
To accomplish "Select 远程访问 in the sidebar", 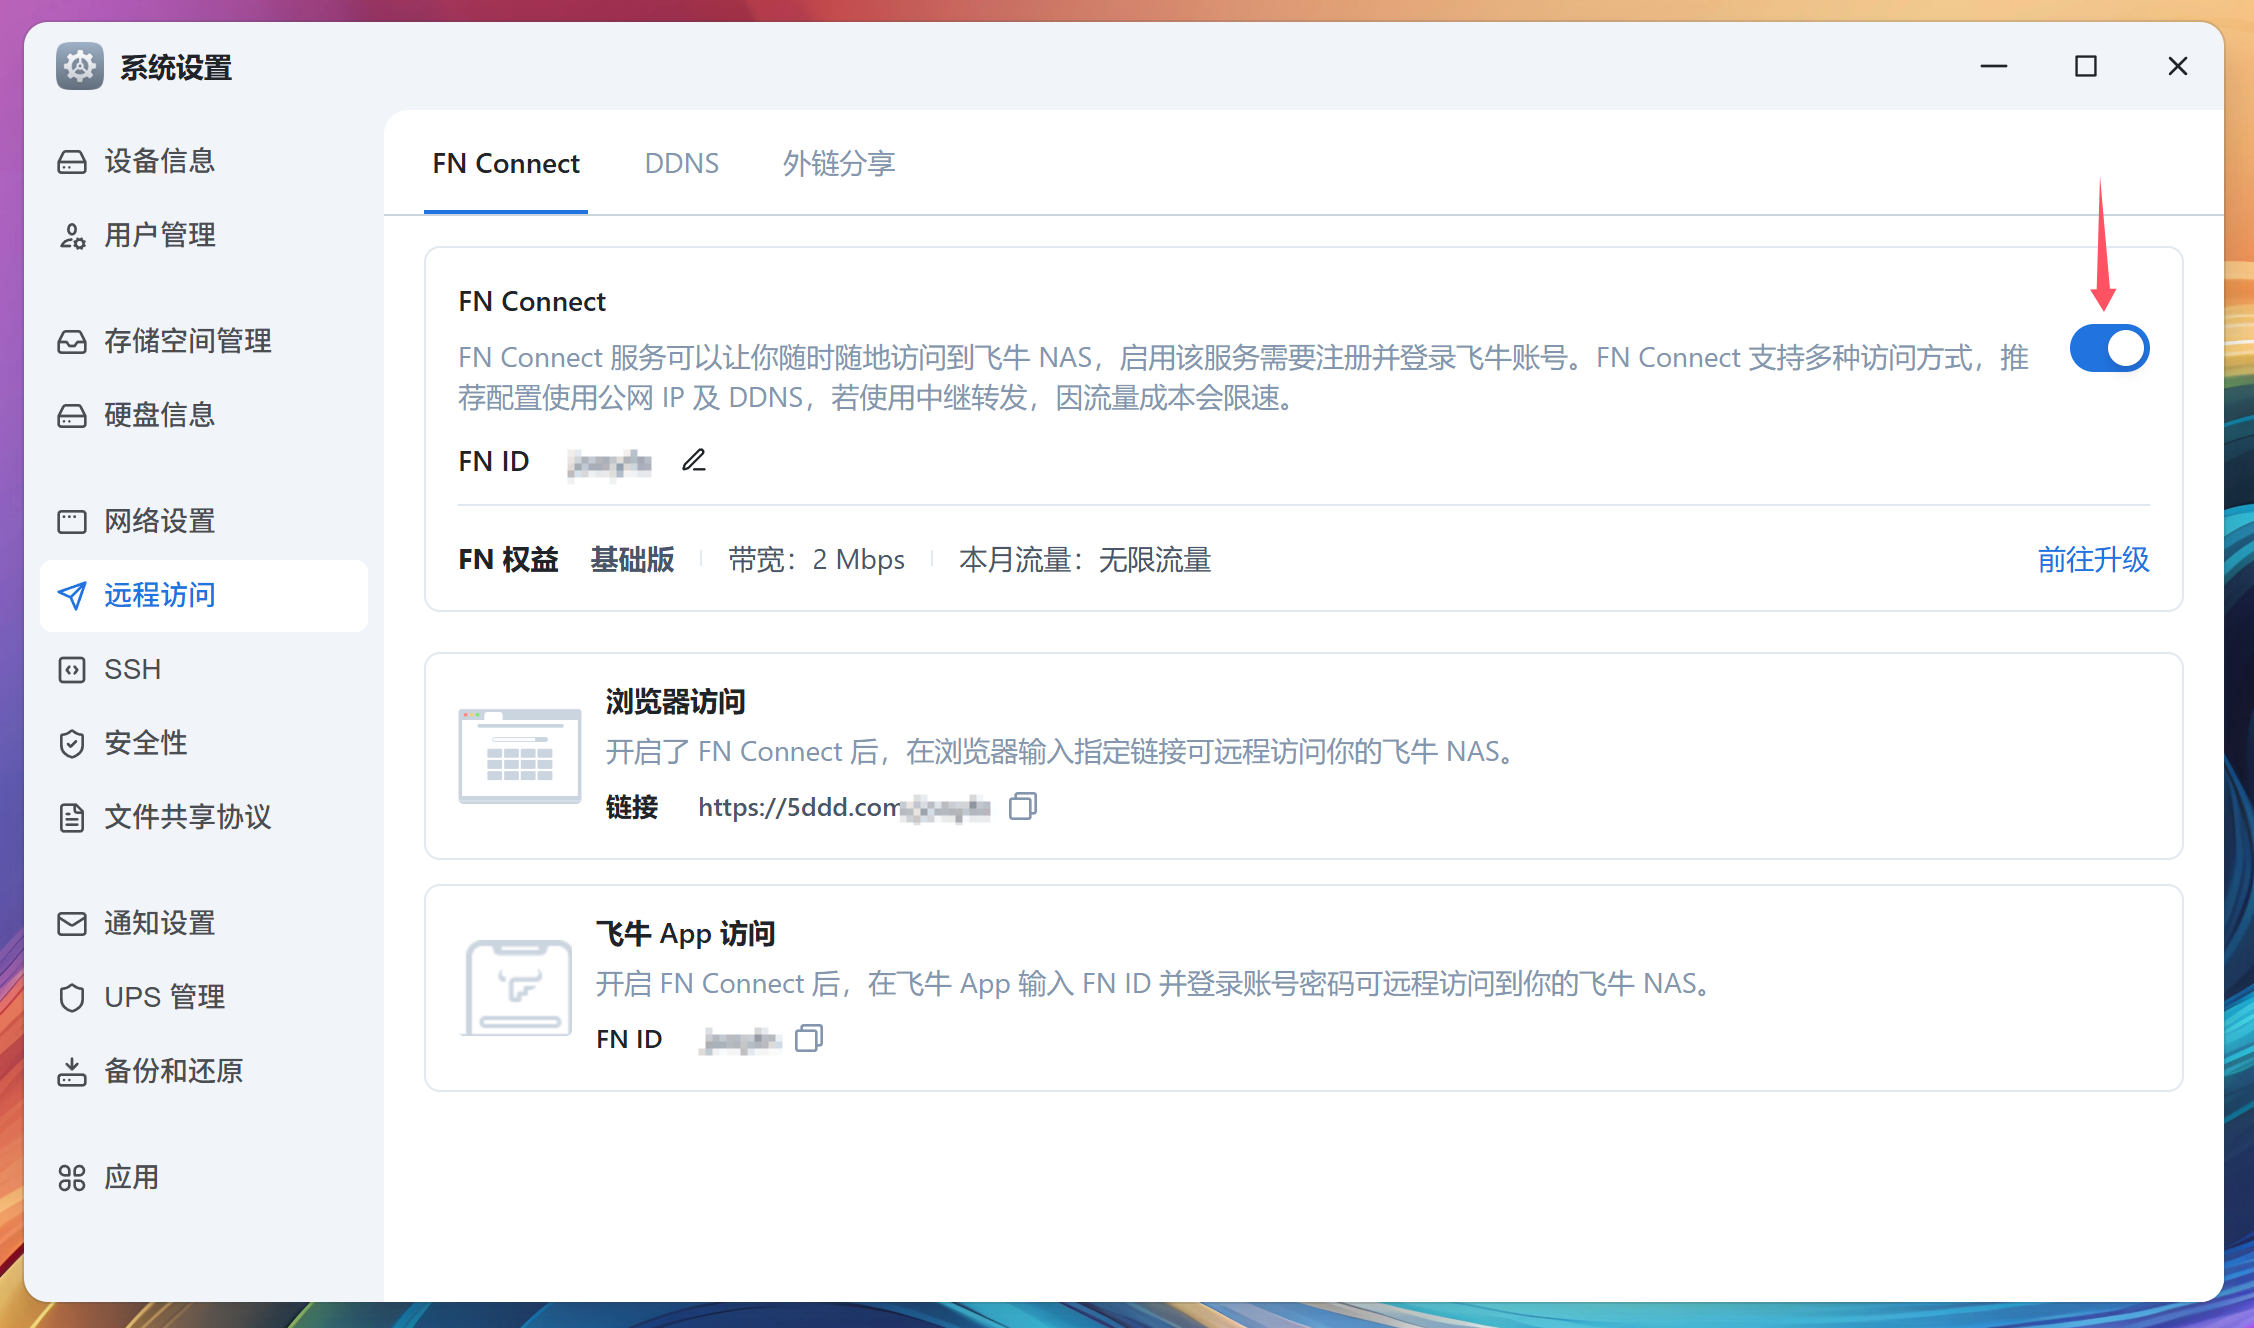I will point(158,595).
